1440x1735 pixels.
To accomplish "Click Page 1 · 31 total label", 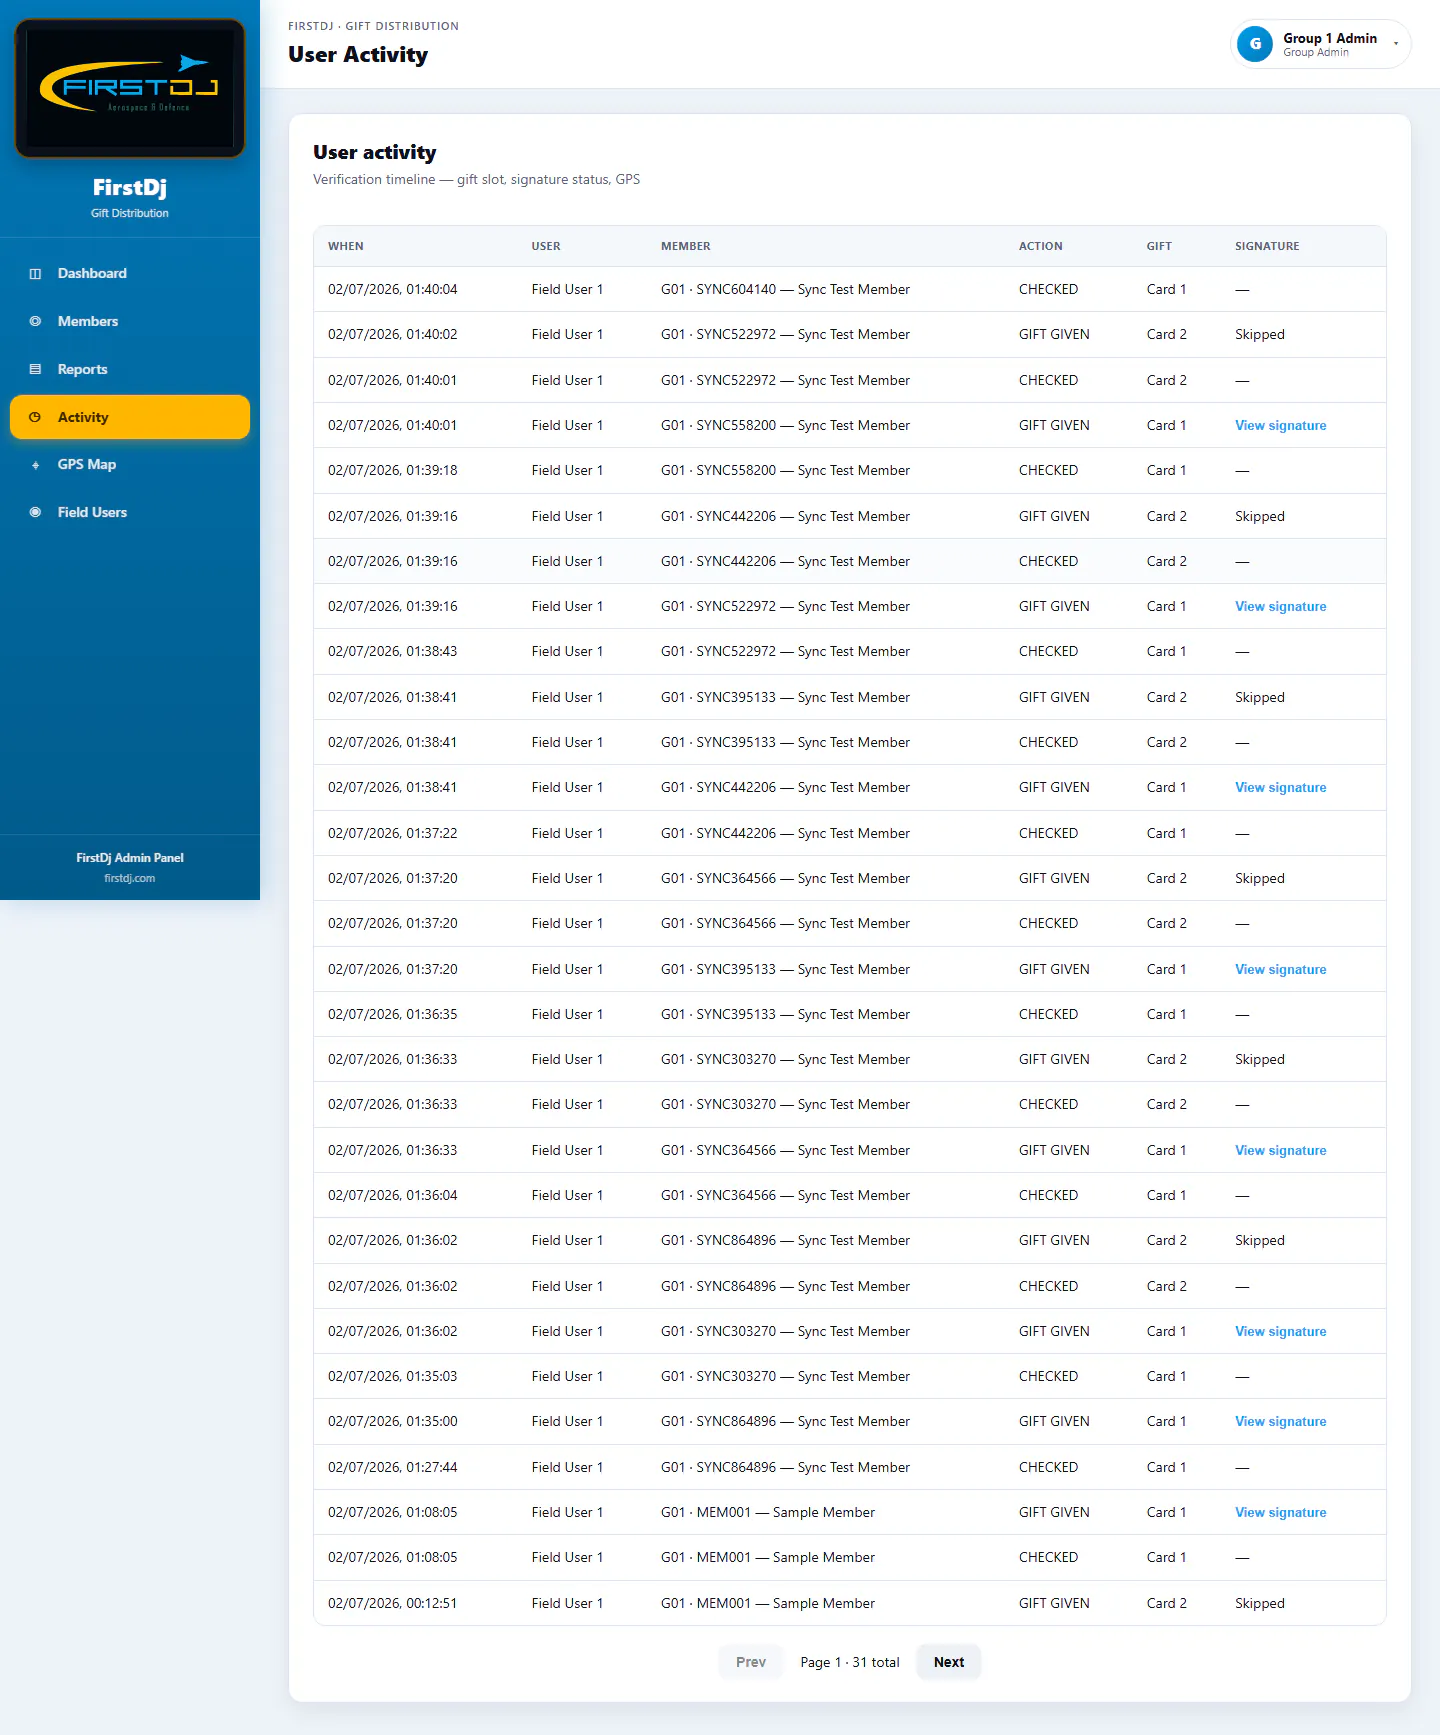I will pos(850,1663).
